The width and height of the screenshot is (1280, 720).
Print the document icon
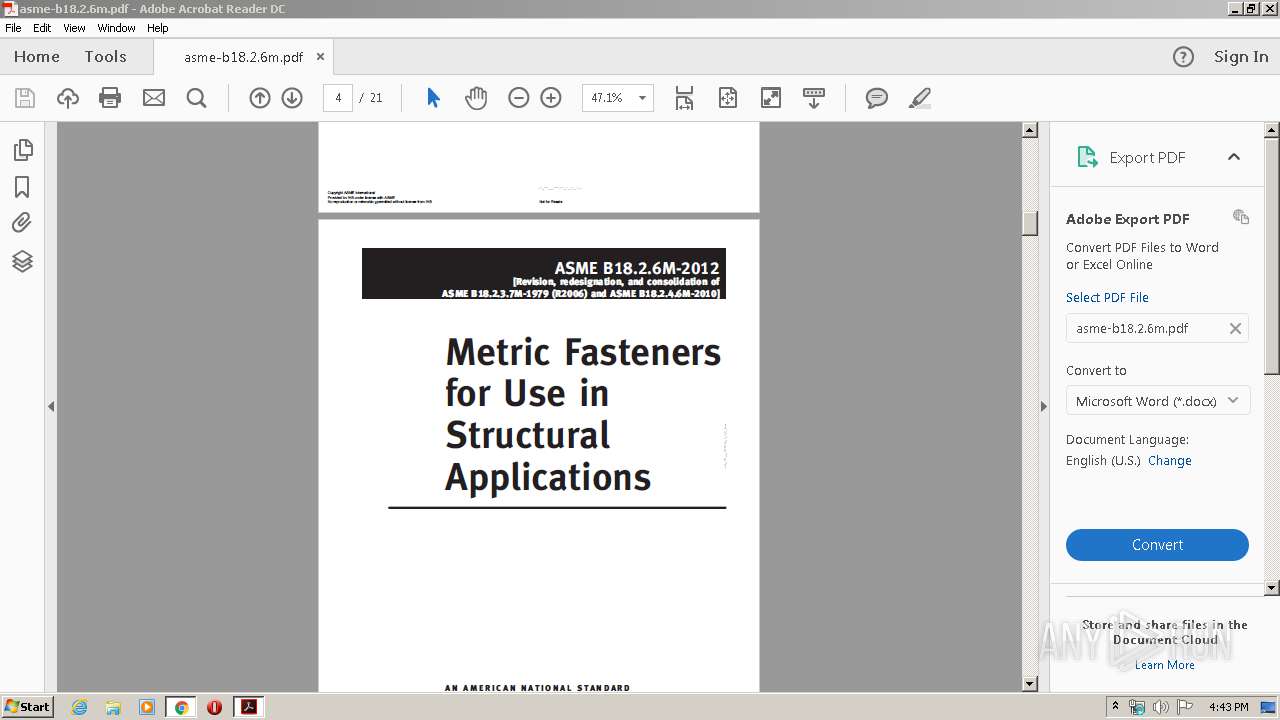(x=110, y=98)
